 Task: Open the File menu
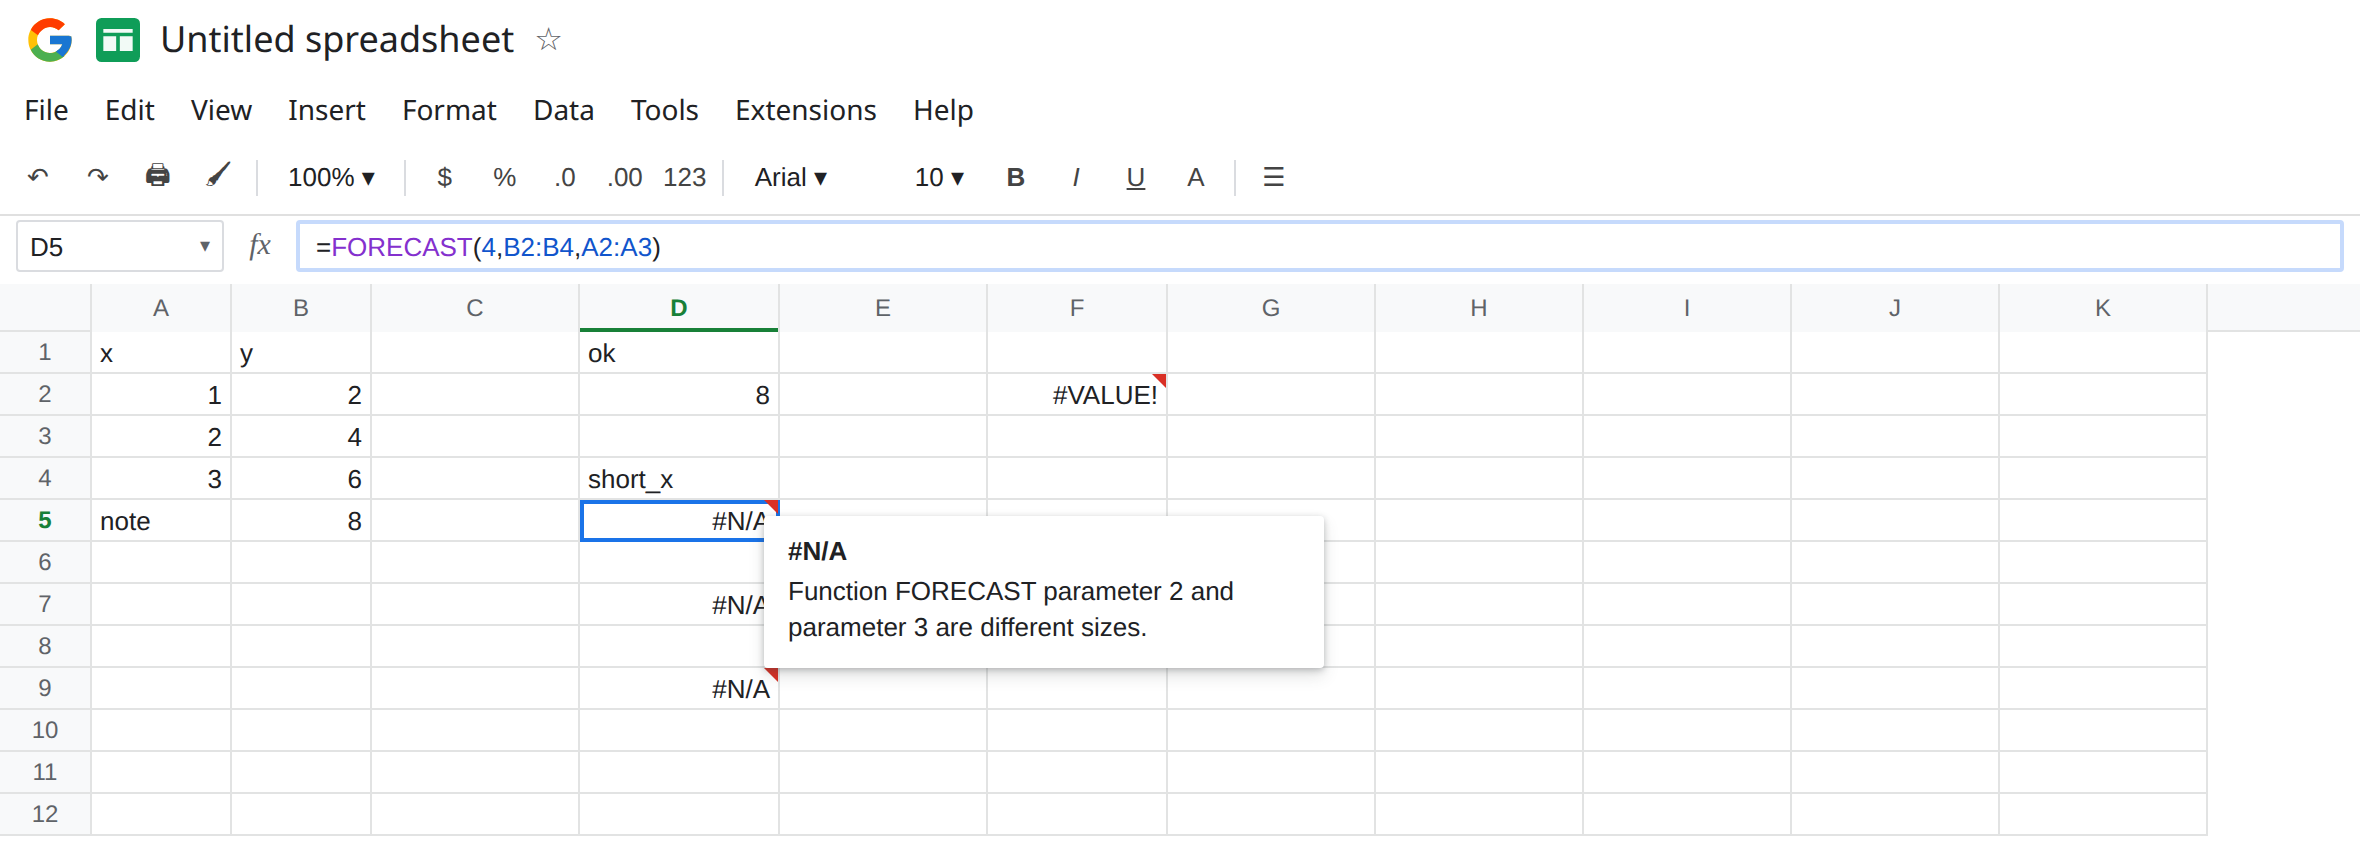tap(46, 110)
